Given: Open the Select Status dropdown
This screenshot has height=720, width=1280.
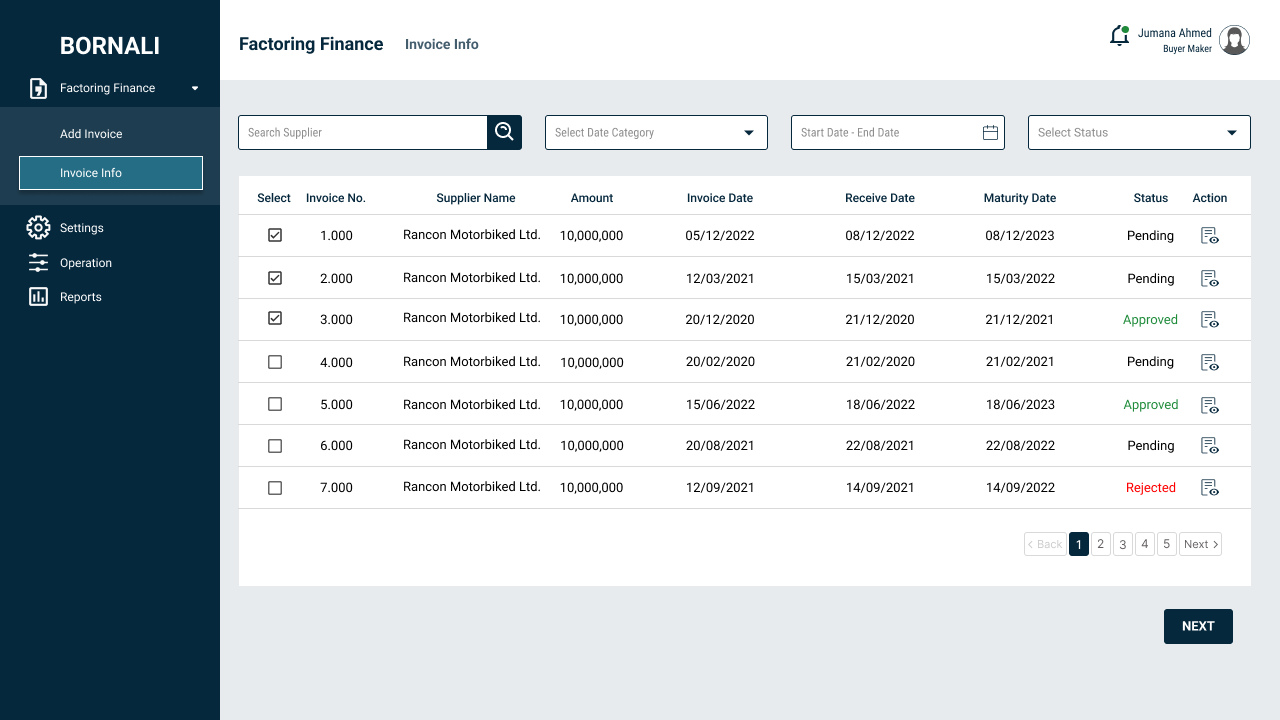Looking at the screenshot, I should [x=1139, y=132].
